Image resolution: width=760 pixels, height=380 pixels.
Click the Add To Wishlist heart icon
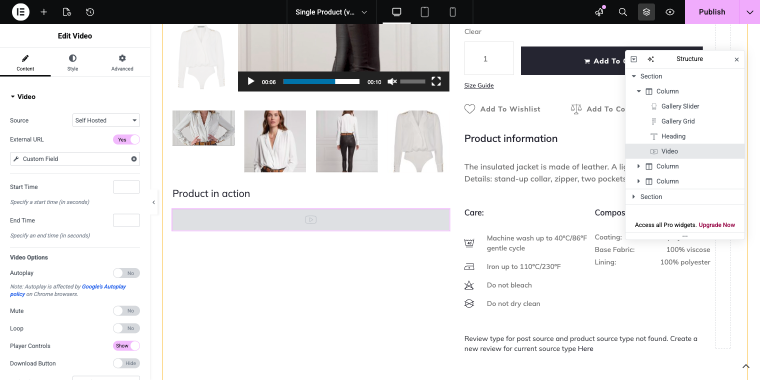tap(470, 109)
